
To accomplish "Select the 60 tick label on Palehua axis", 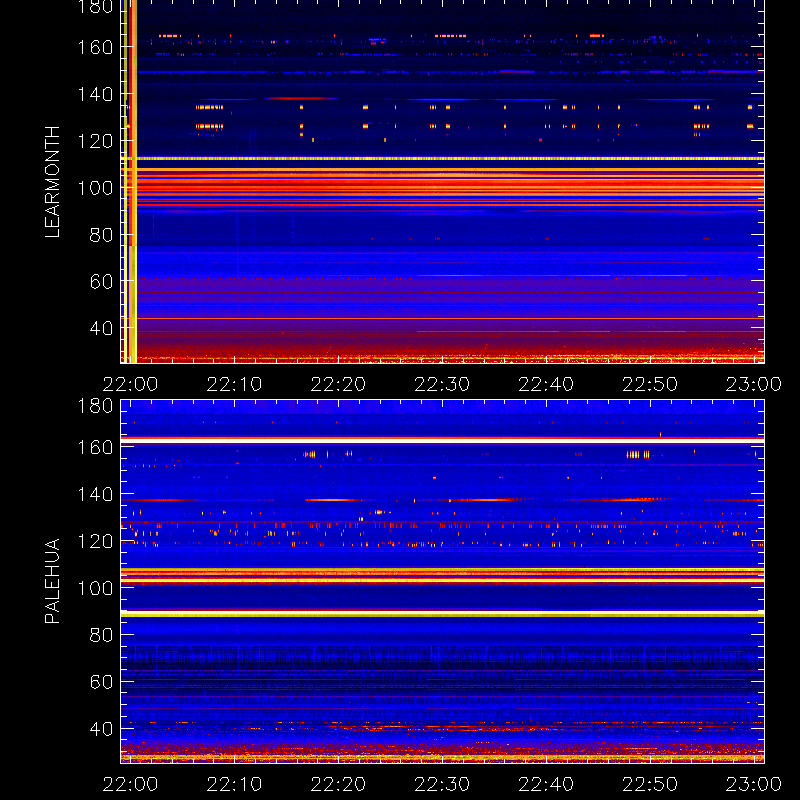I will (101, 681).
